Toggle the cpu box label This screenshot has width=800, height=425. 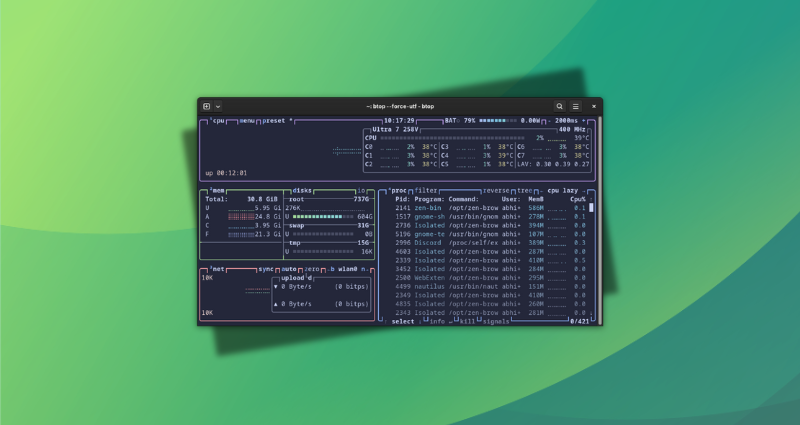click(x=218, y=121)
